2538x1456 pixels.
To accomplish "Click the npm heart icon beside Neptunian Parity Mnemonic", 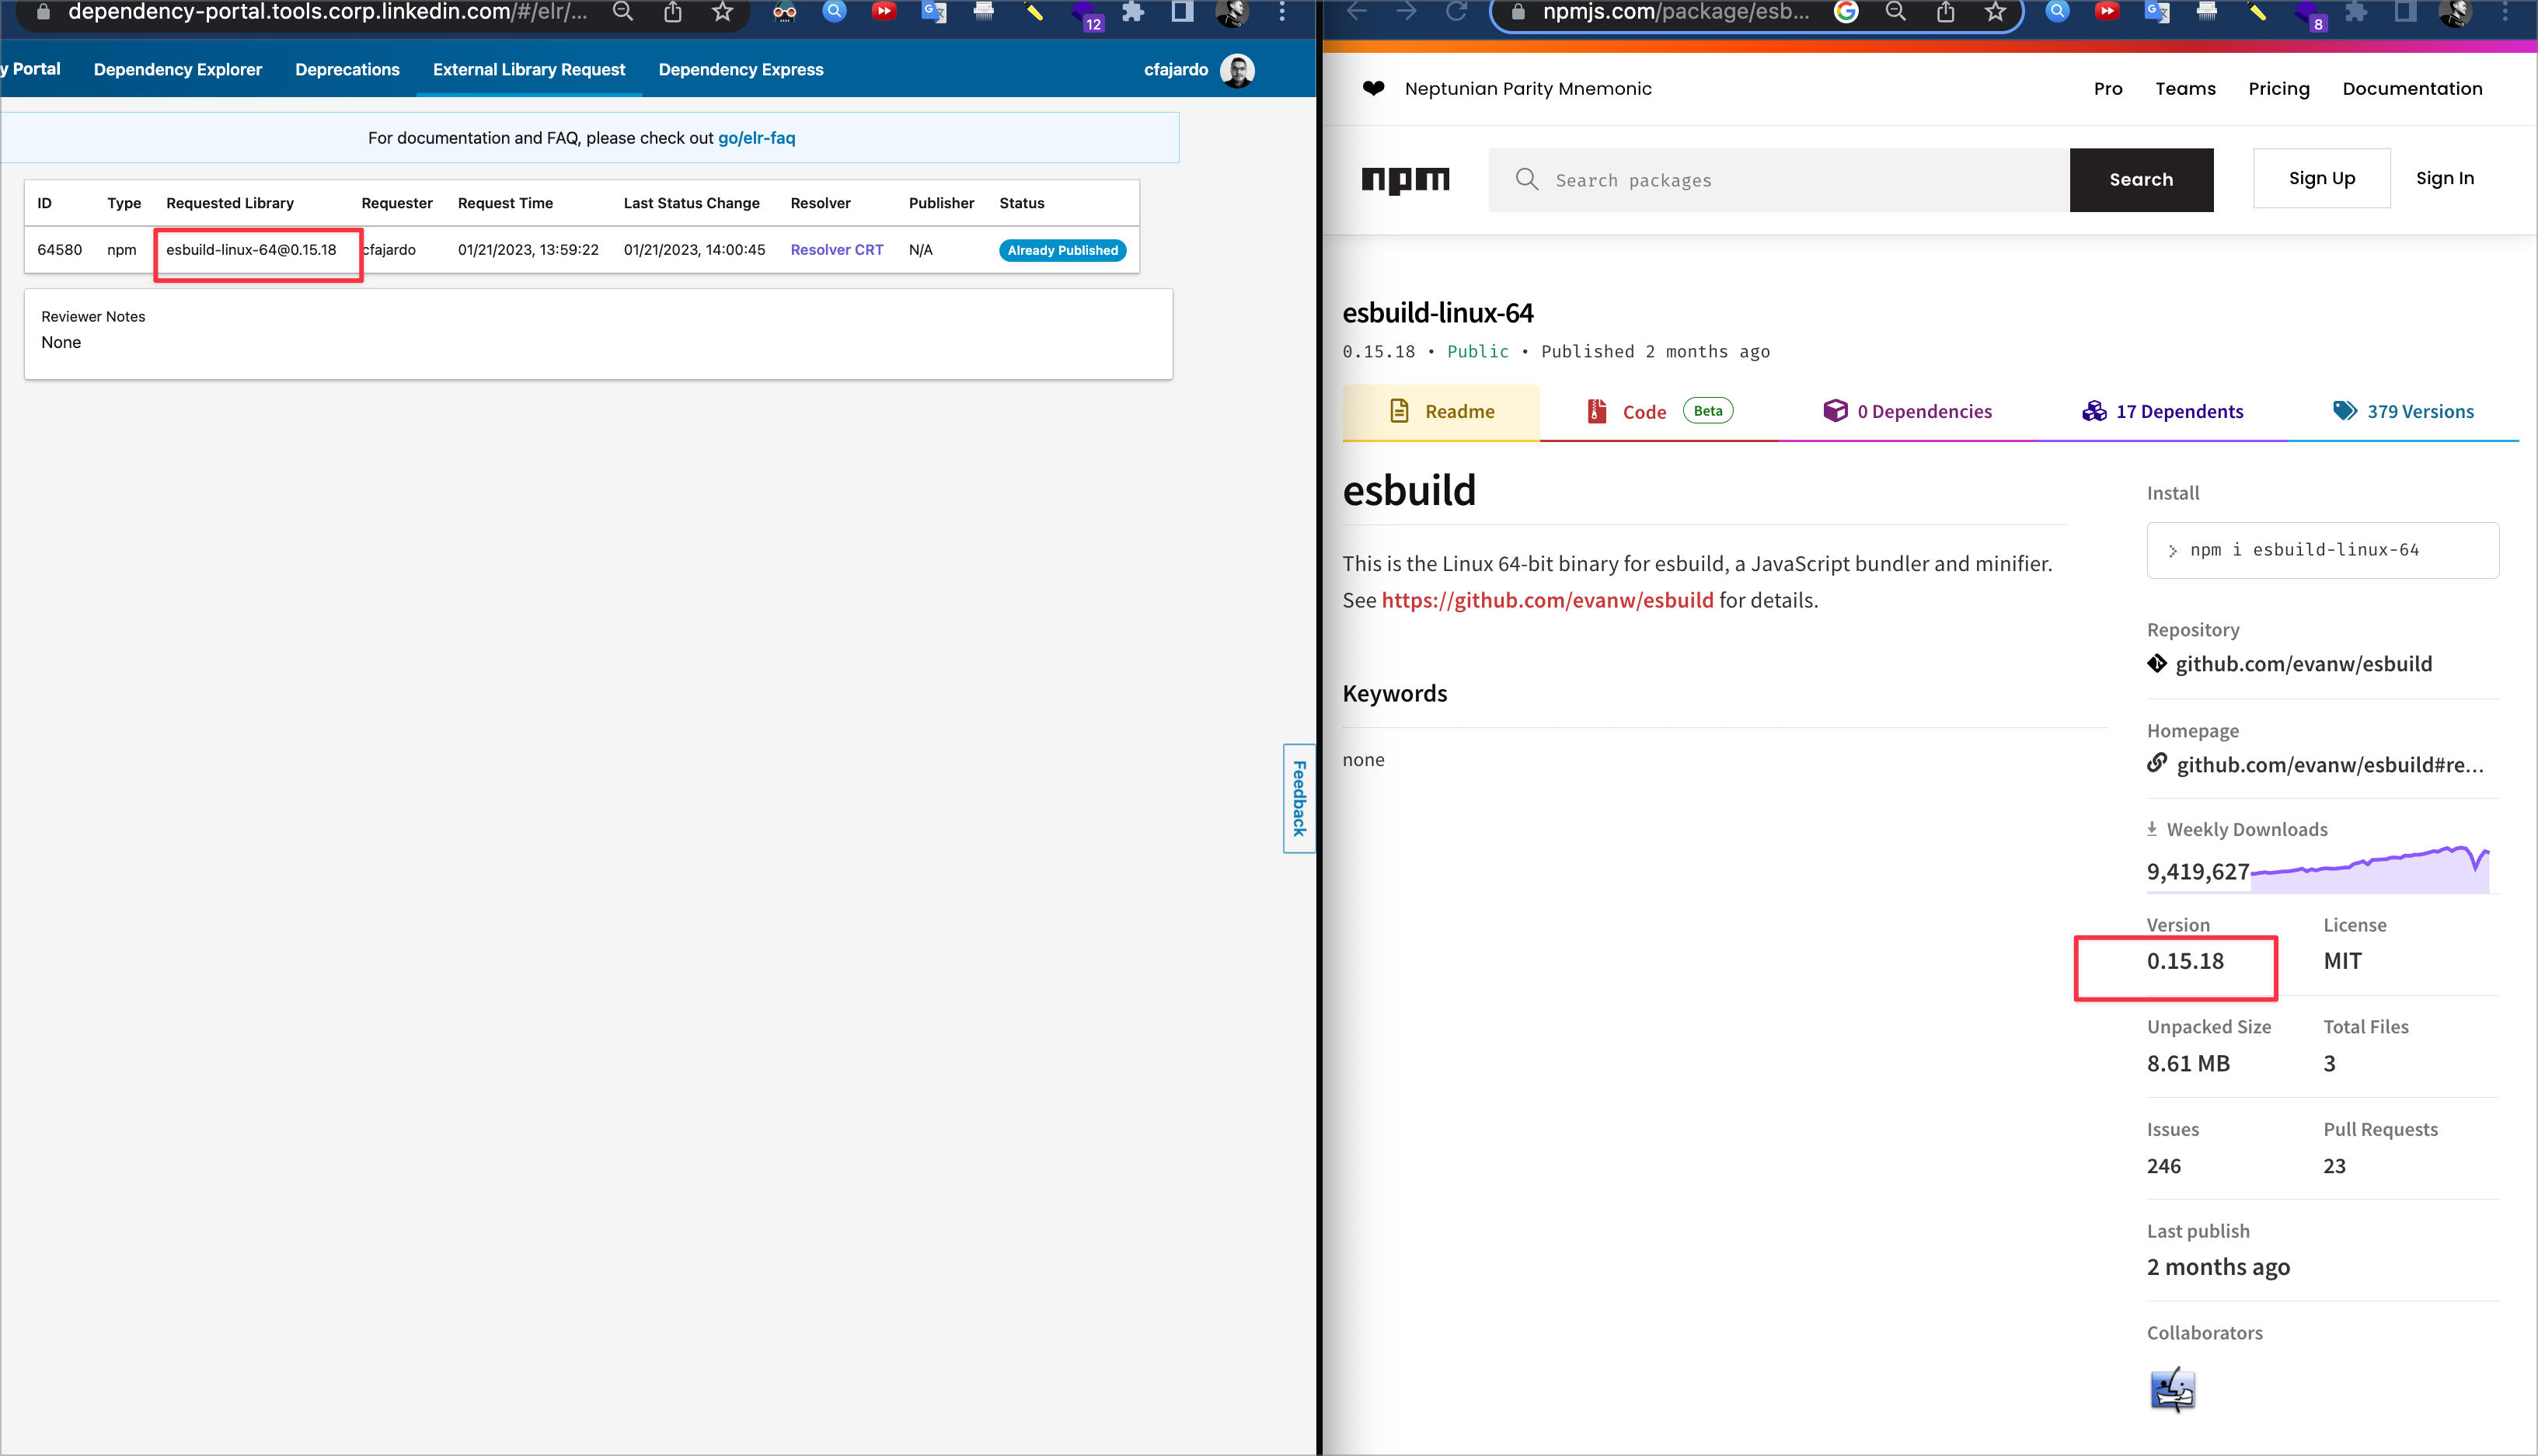I will point(1374,88).
